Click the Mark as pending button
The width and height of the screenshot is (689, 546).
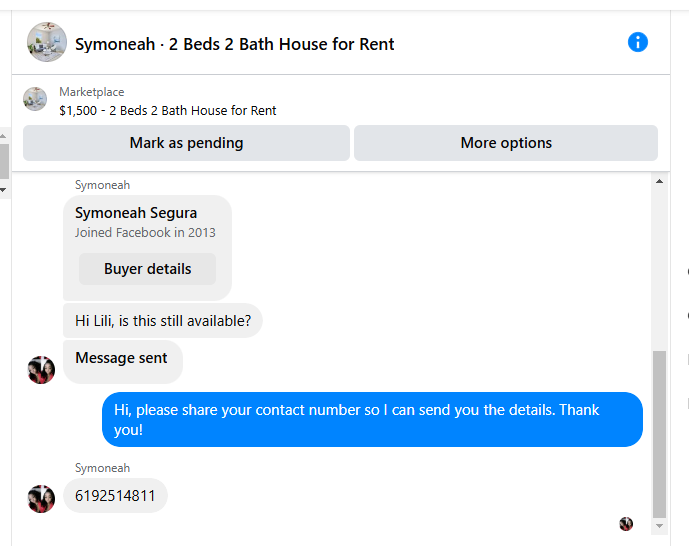[x=186, y=143]
